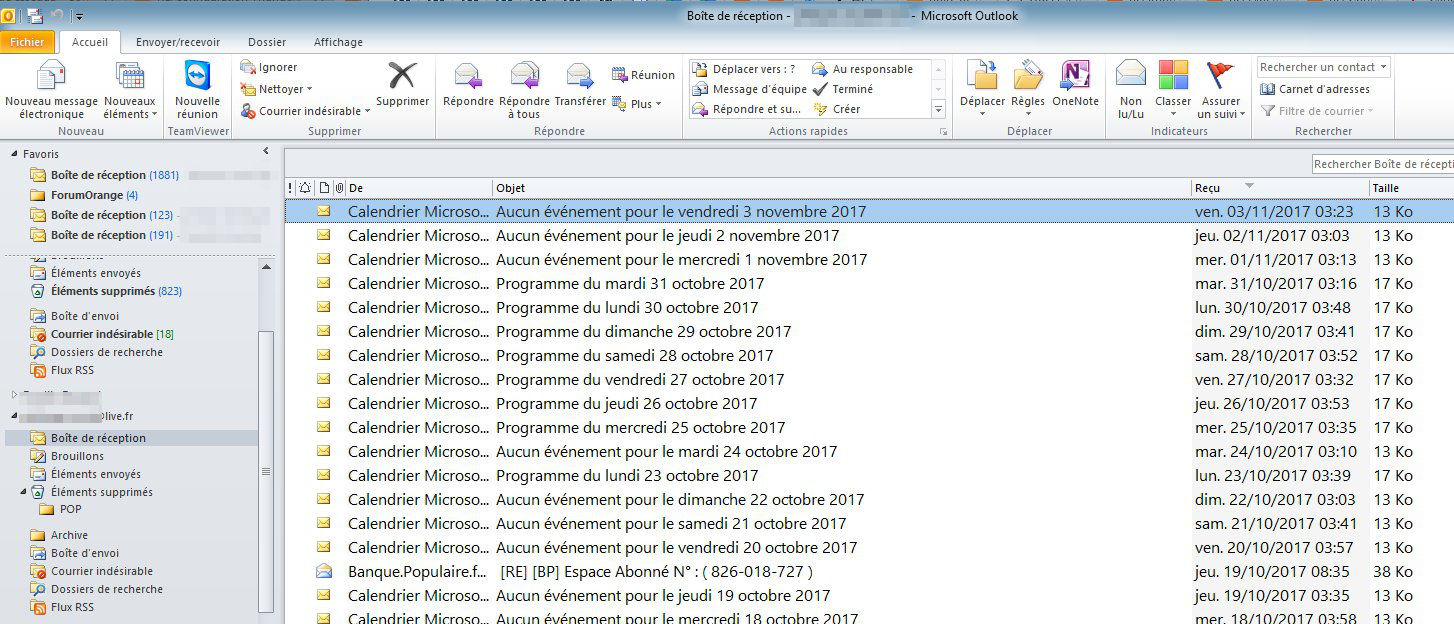Open the Fichier tab

[27, 42]
